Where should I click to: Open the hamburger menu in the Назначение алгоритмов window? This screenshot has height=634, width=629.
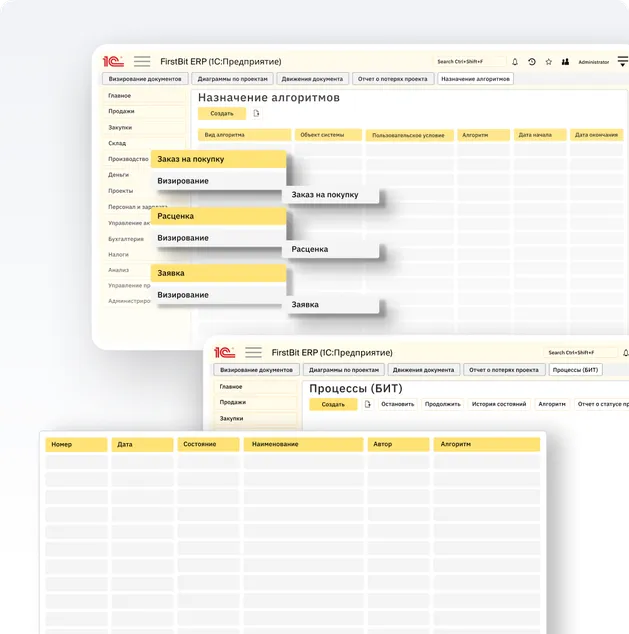click(x=142, y=62)
